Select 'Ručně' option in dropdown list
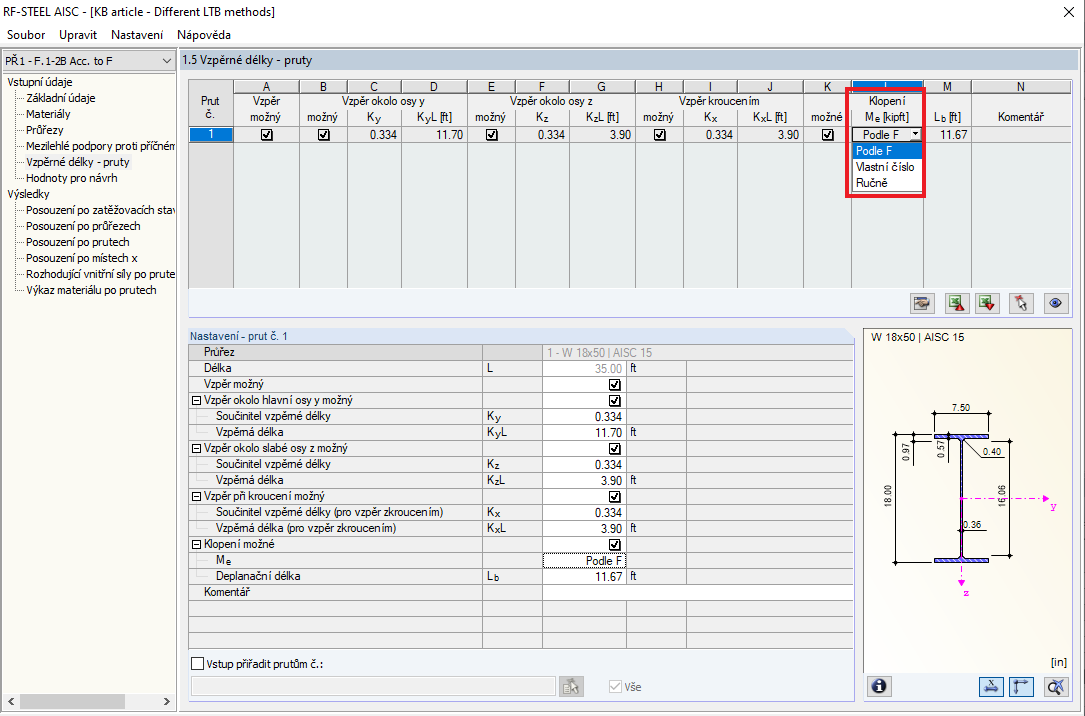The height and width of the screenshot is (716, 1085). 886,183
